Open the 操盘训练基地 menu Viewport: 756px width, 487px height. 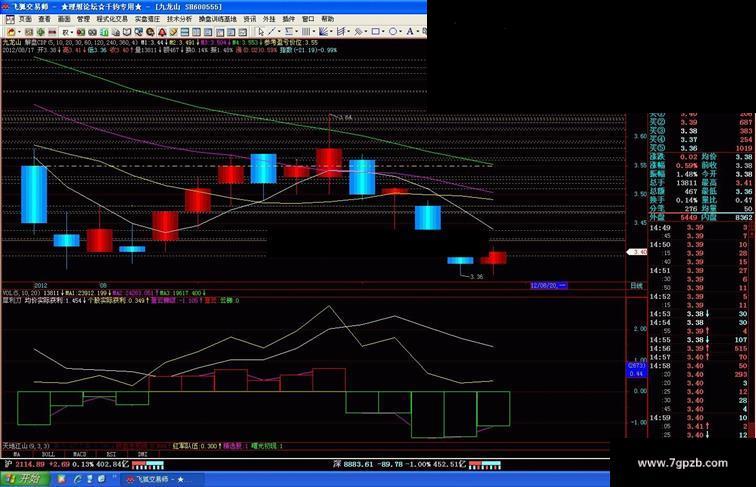(x=218, y=19)
